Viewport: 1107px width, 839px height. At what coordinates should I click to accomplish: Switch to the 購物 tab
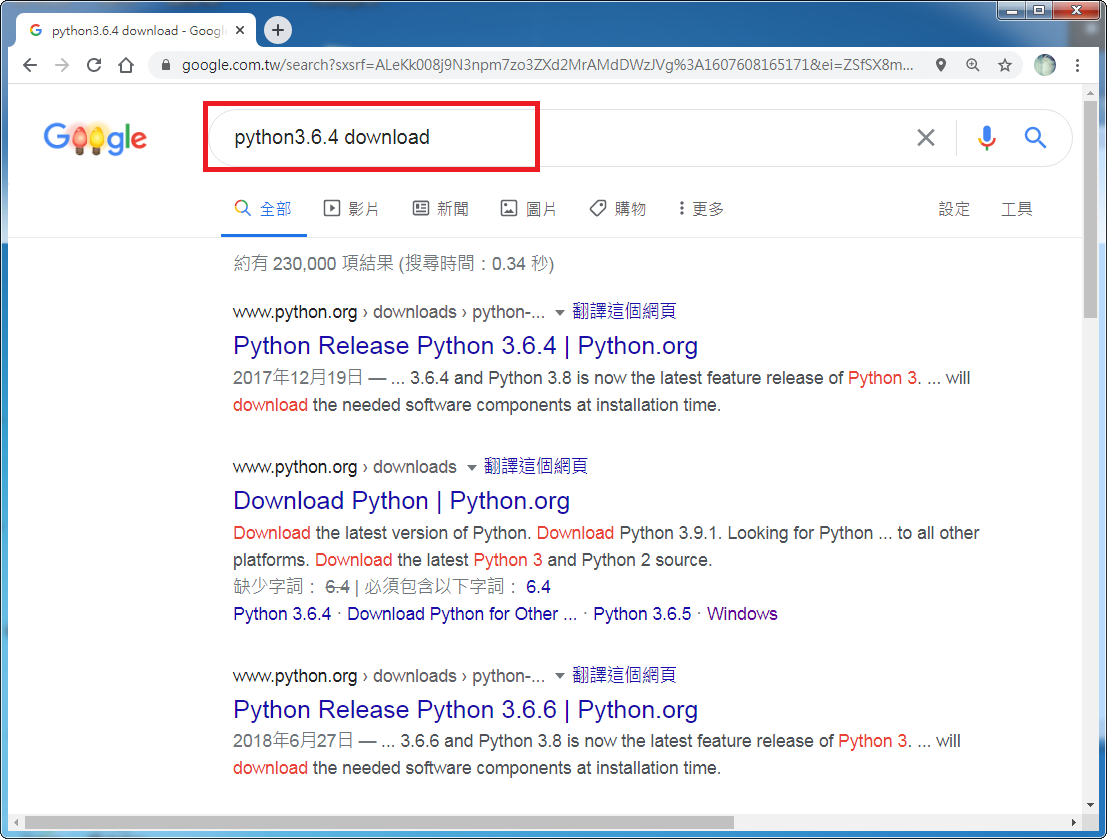[618, 208]
